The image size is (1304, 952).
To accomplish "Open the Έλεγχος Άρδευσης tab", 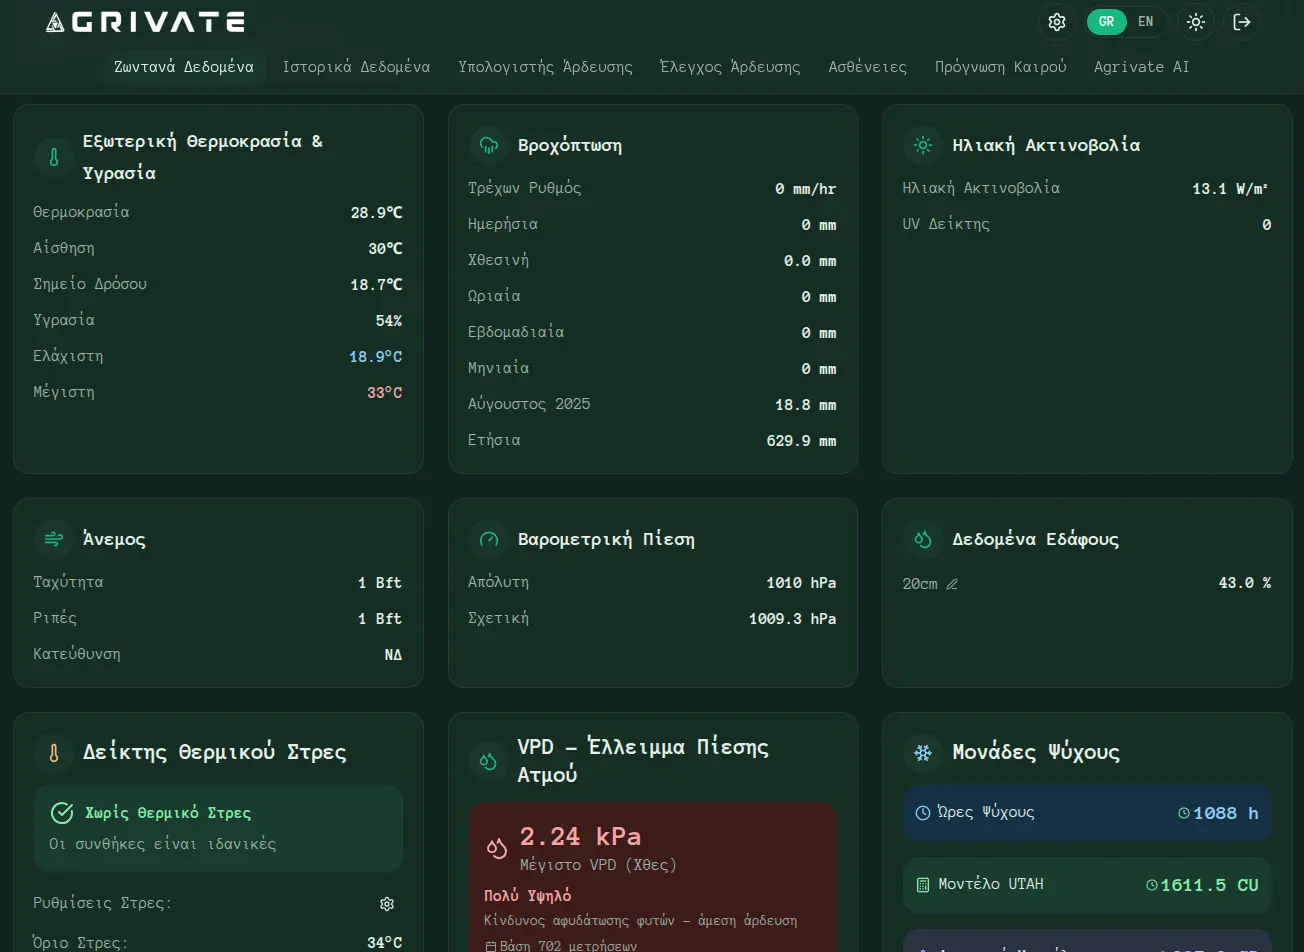I will (731, 67).
